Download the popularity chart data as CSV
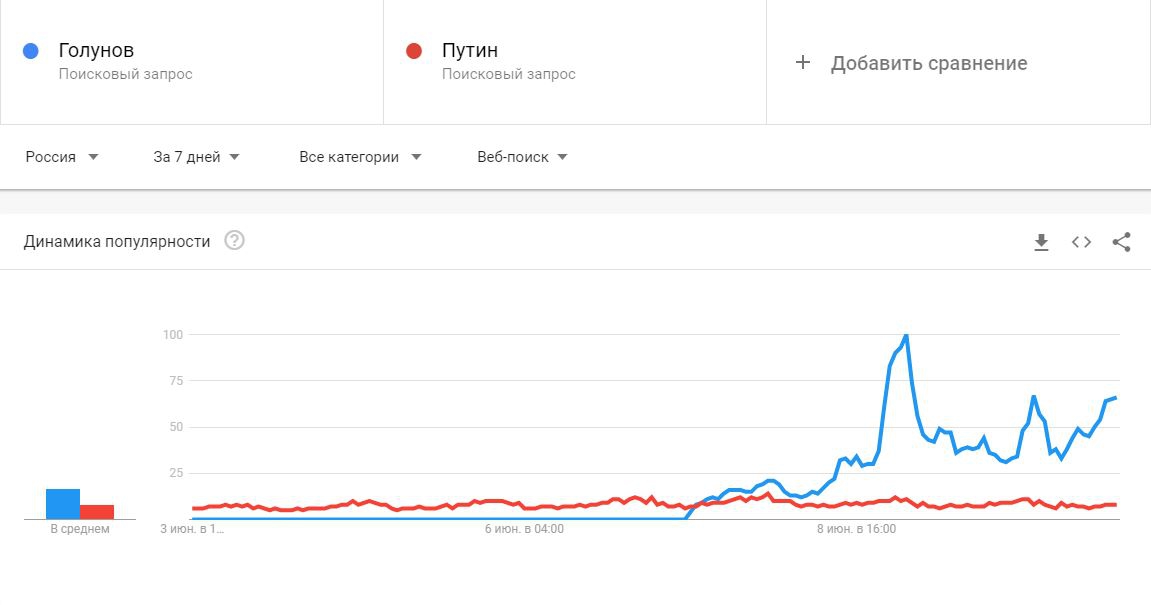 pos(1041,242)
